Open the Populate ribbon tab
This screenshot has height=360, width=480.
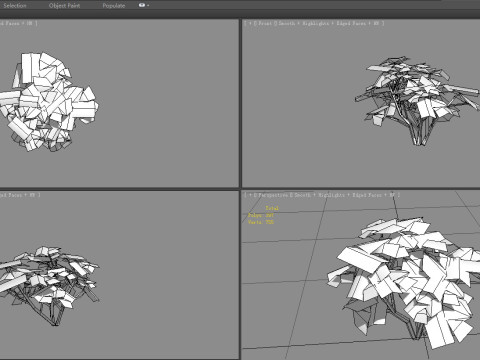point(114,6)
